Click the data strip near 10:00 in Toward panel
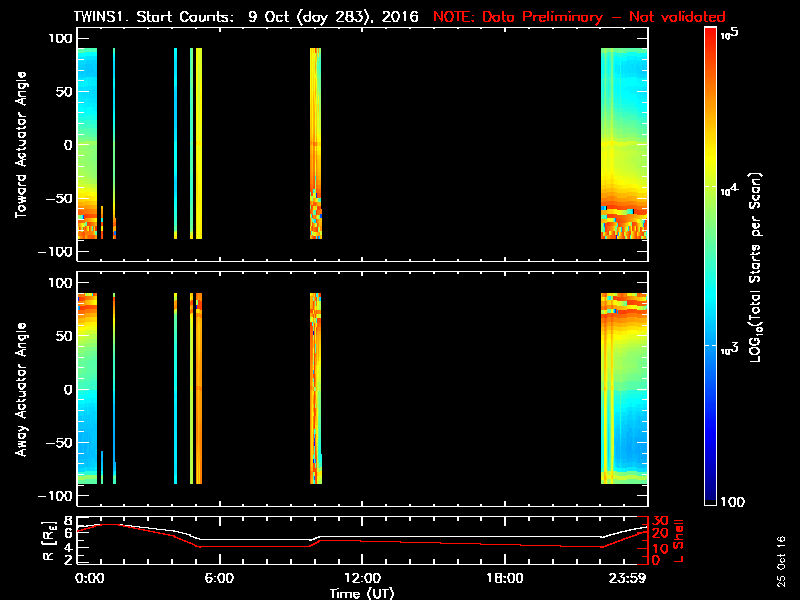The width and height of the screenshot is (800, 600). click(316, 143)
